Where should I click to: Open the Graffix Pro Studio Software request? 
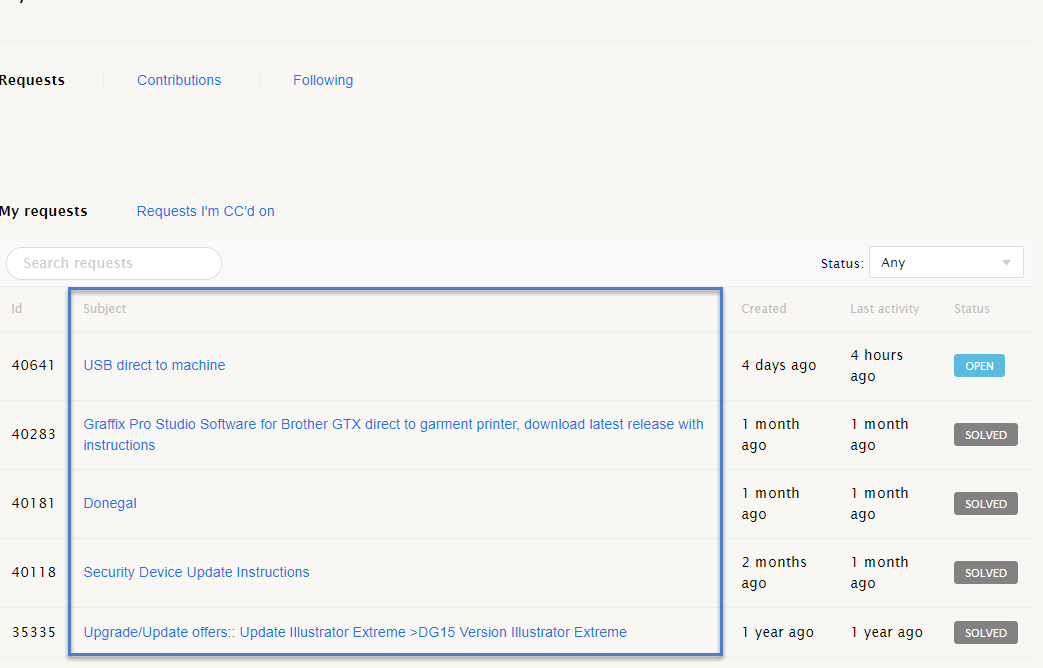pos(393,434)
